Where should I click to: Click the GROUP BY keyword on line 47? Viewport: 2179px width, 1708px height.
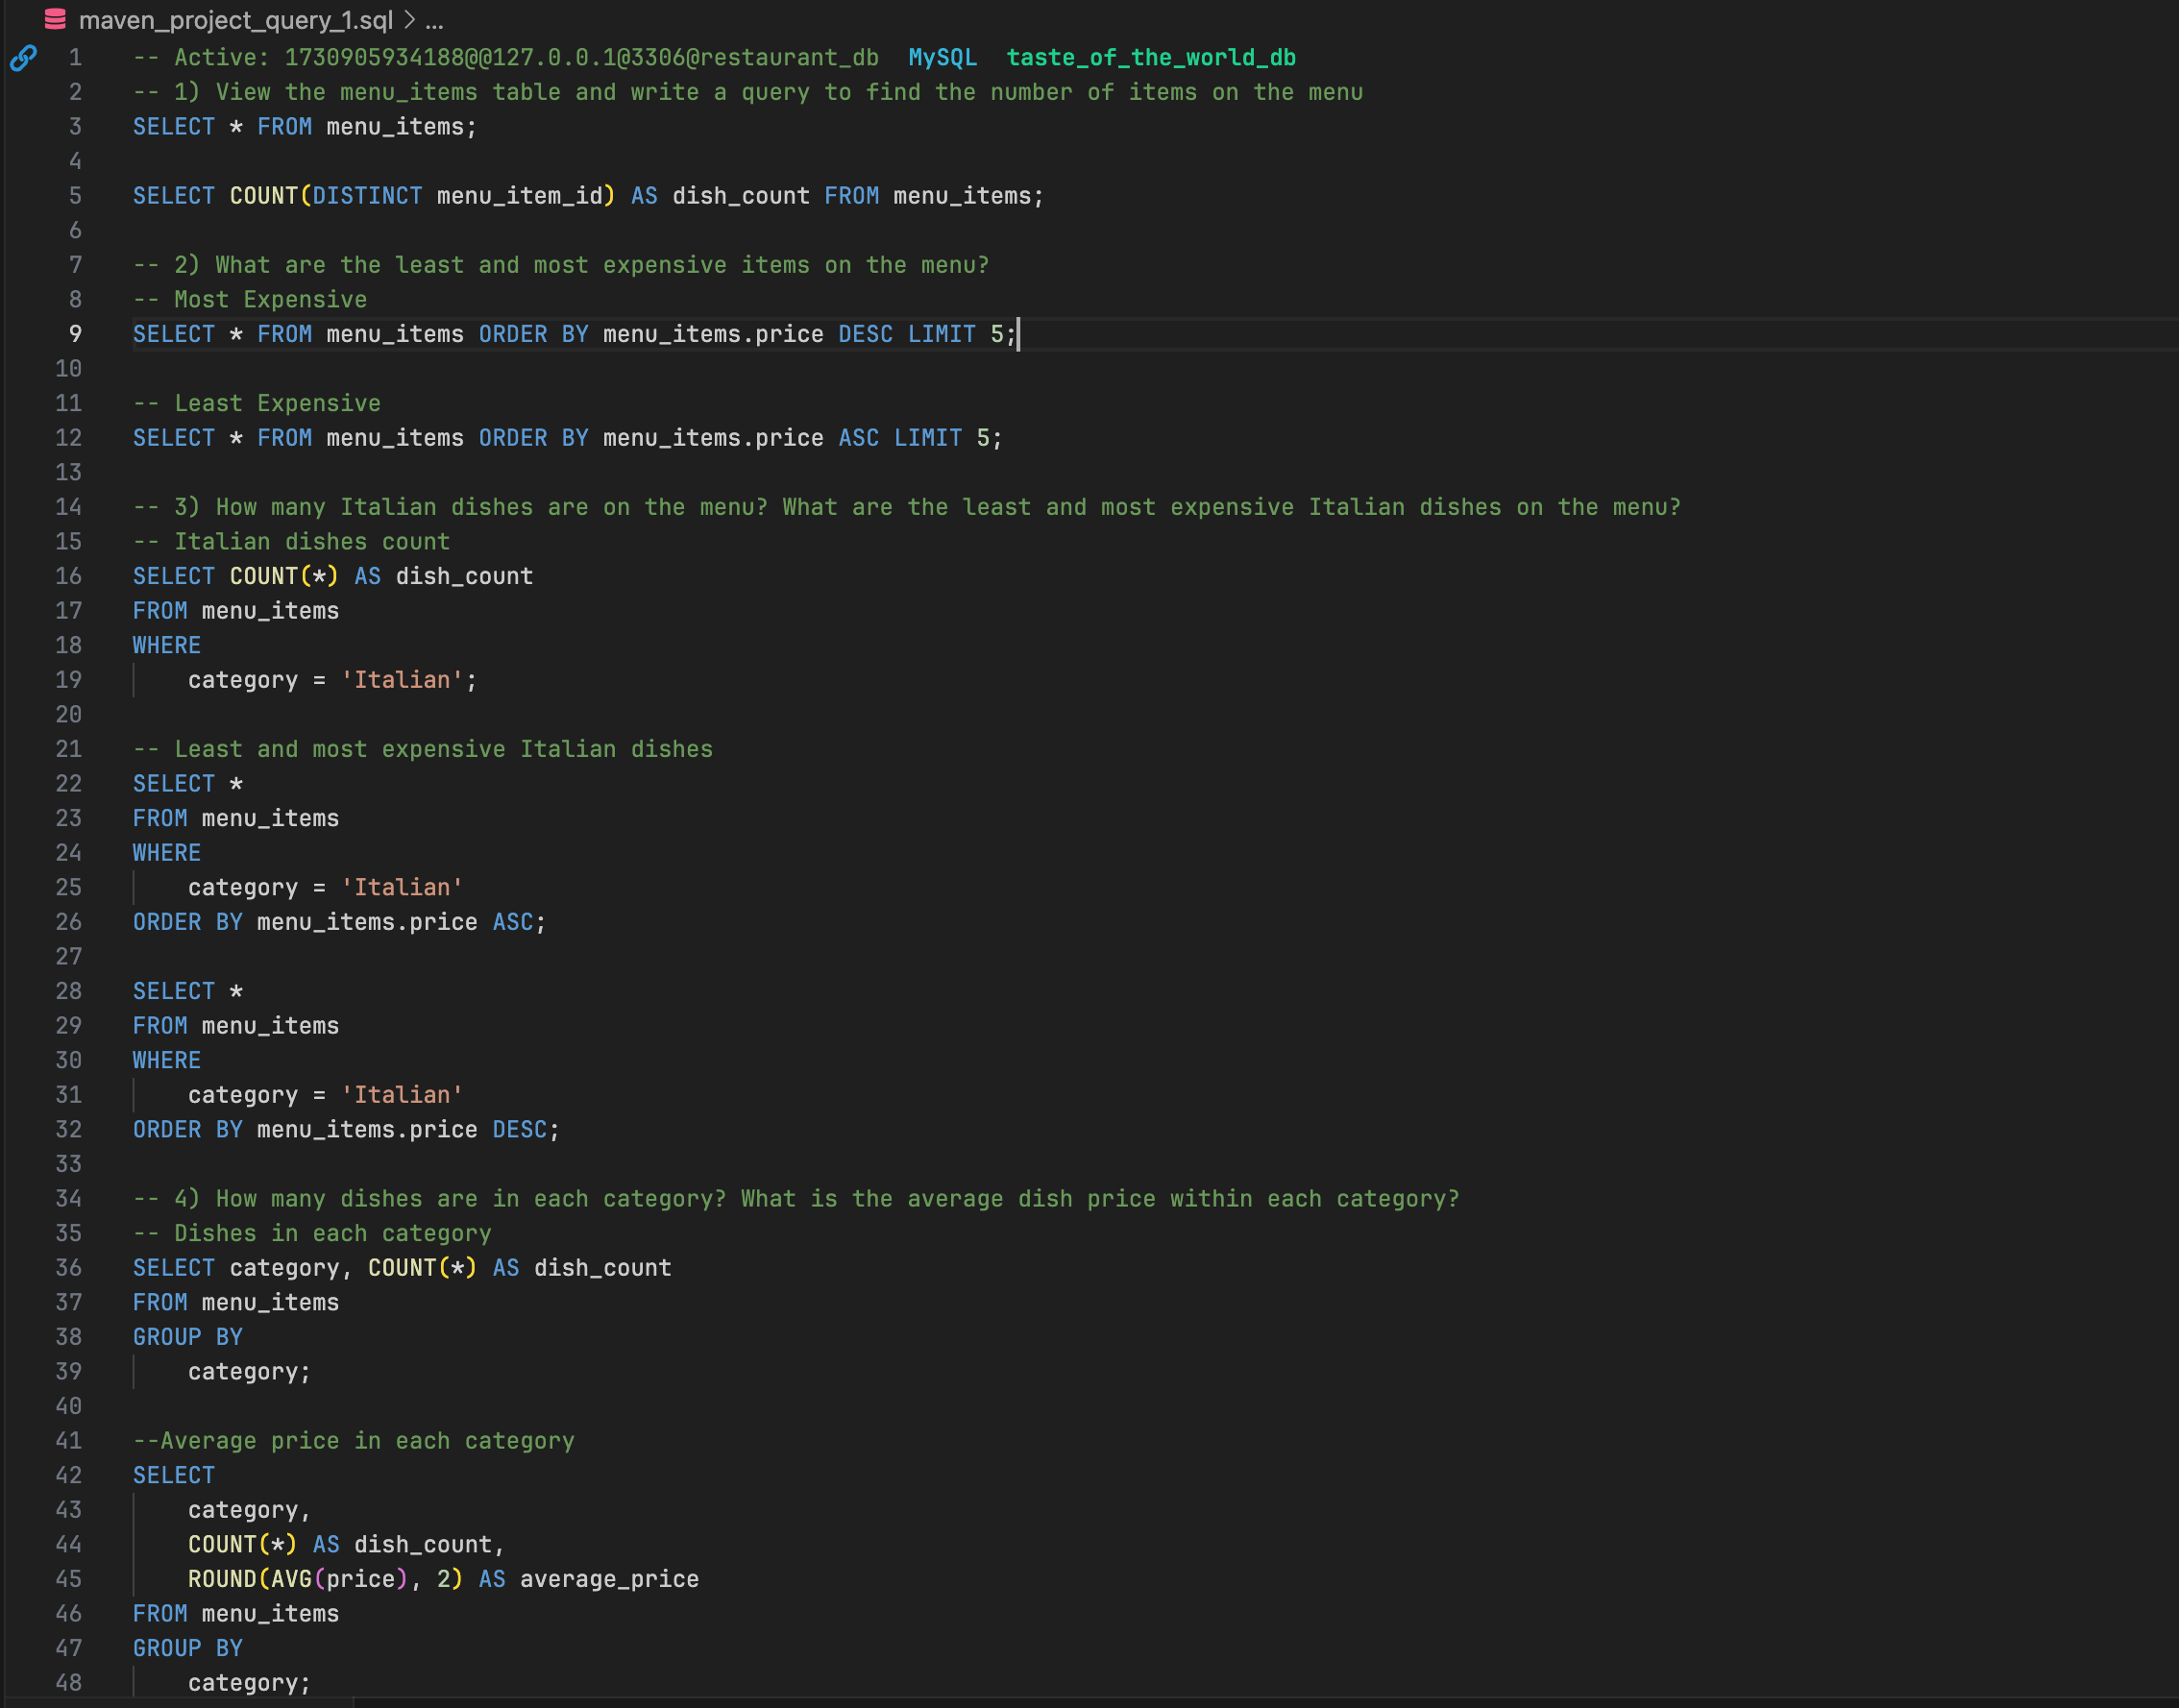pyautogui.click(x=188, y=1649)
